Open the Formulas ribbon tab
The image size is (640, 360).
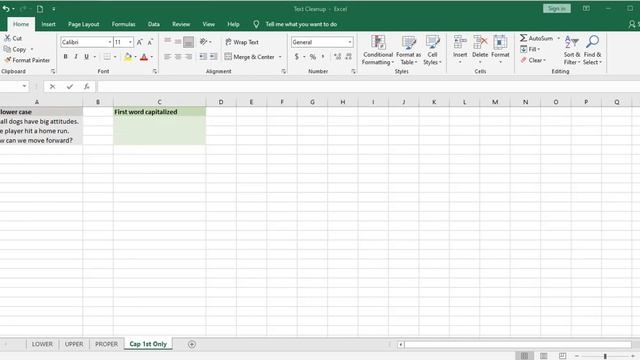pos(123,24)
